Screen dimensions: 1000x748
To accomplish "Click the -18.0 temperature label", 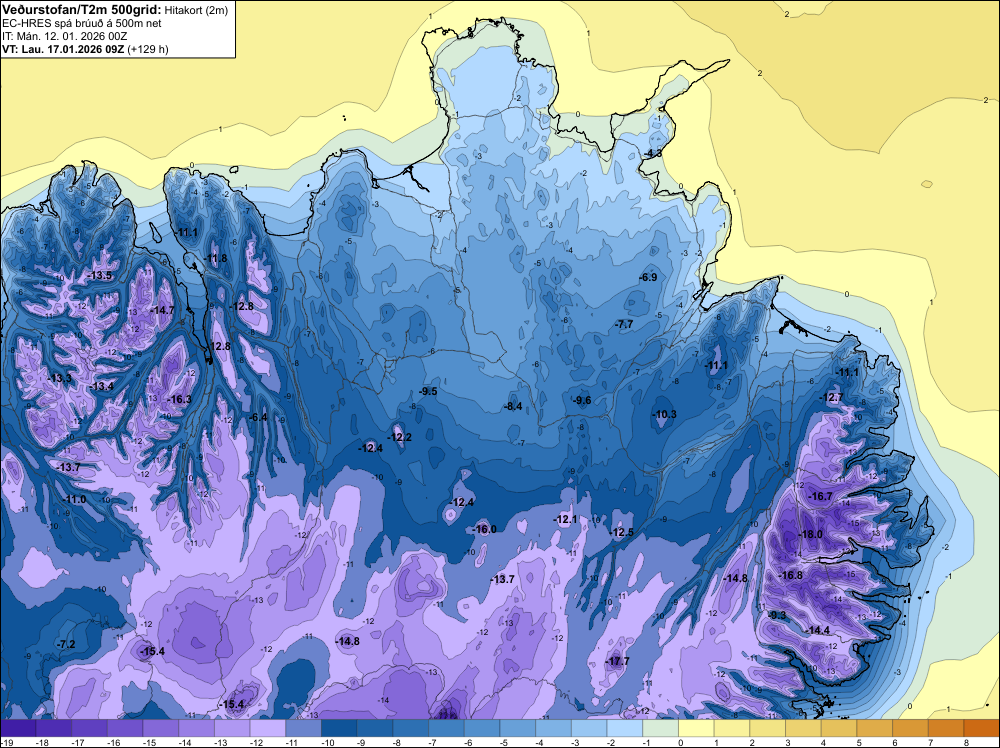I will pos(811,534).
